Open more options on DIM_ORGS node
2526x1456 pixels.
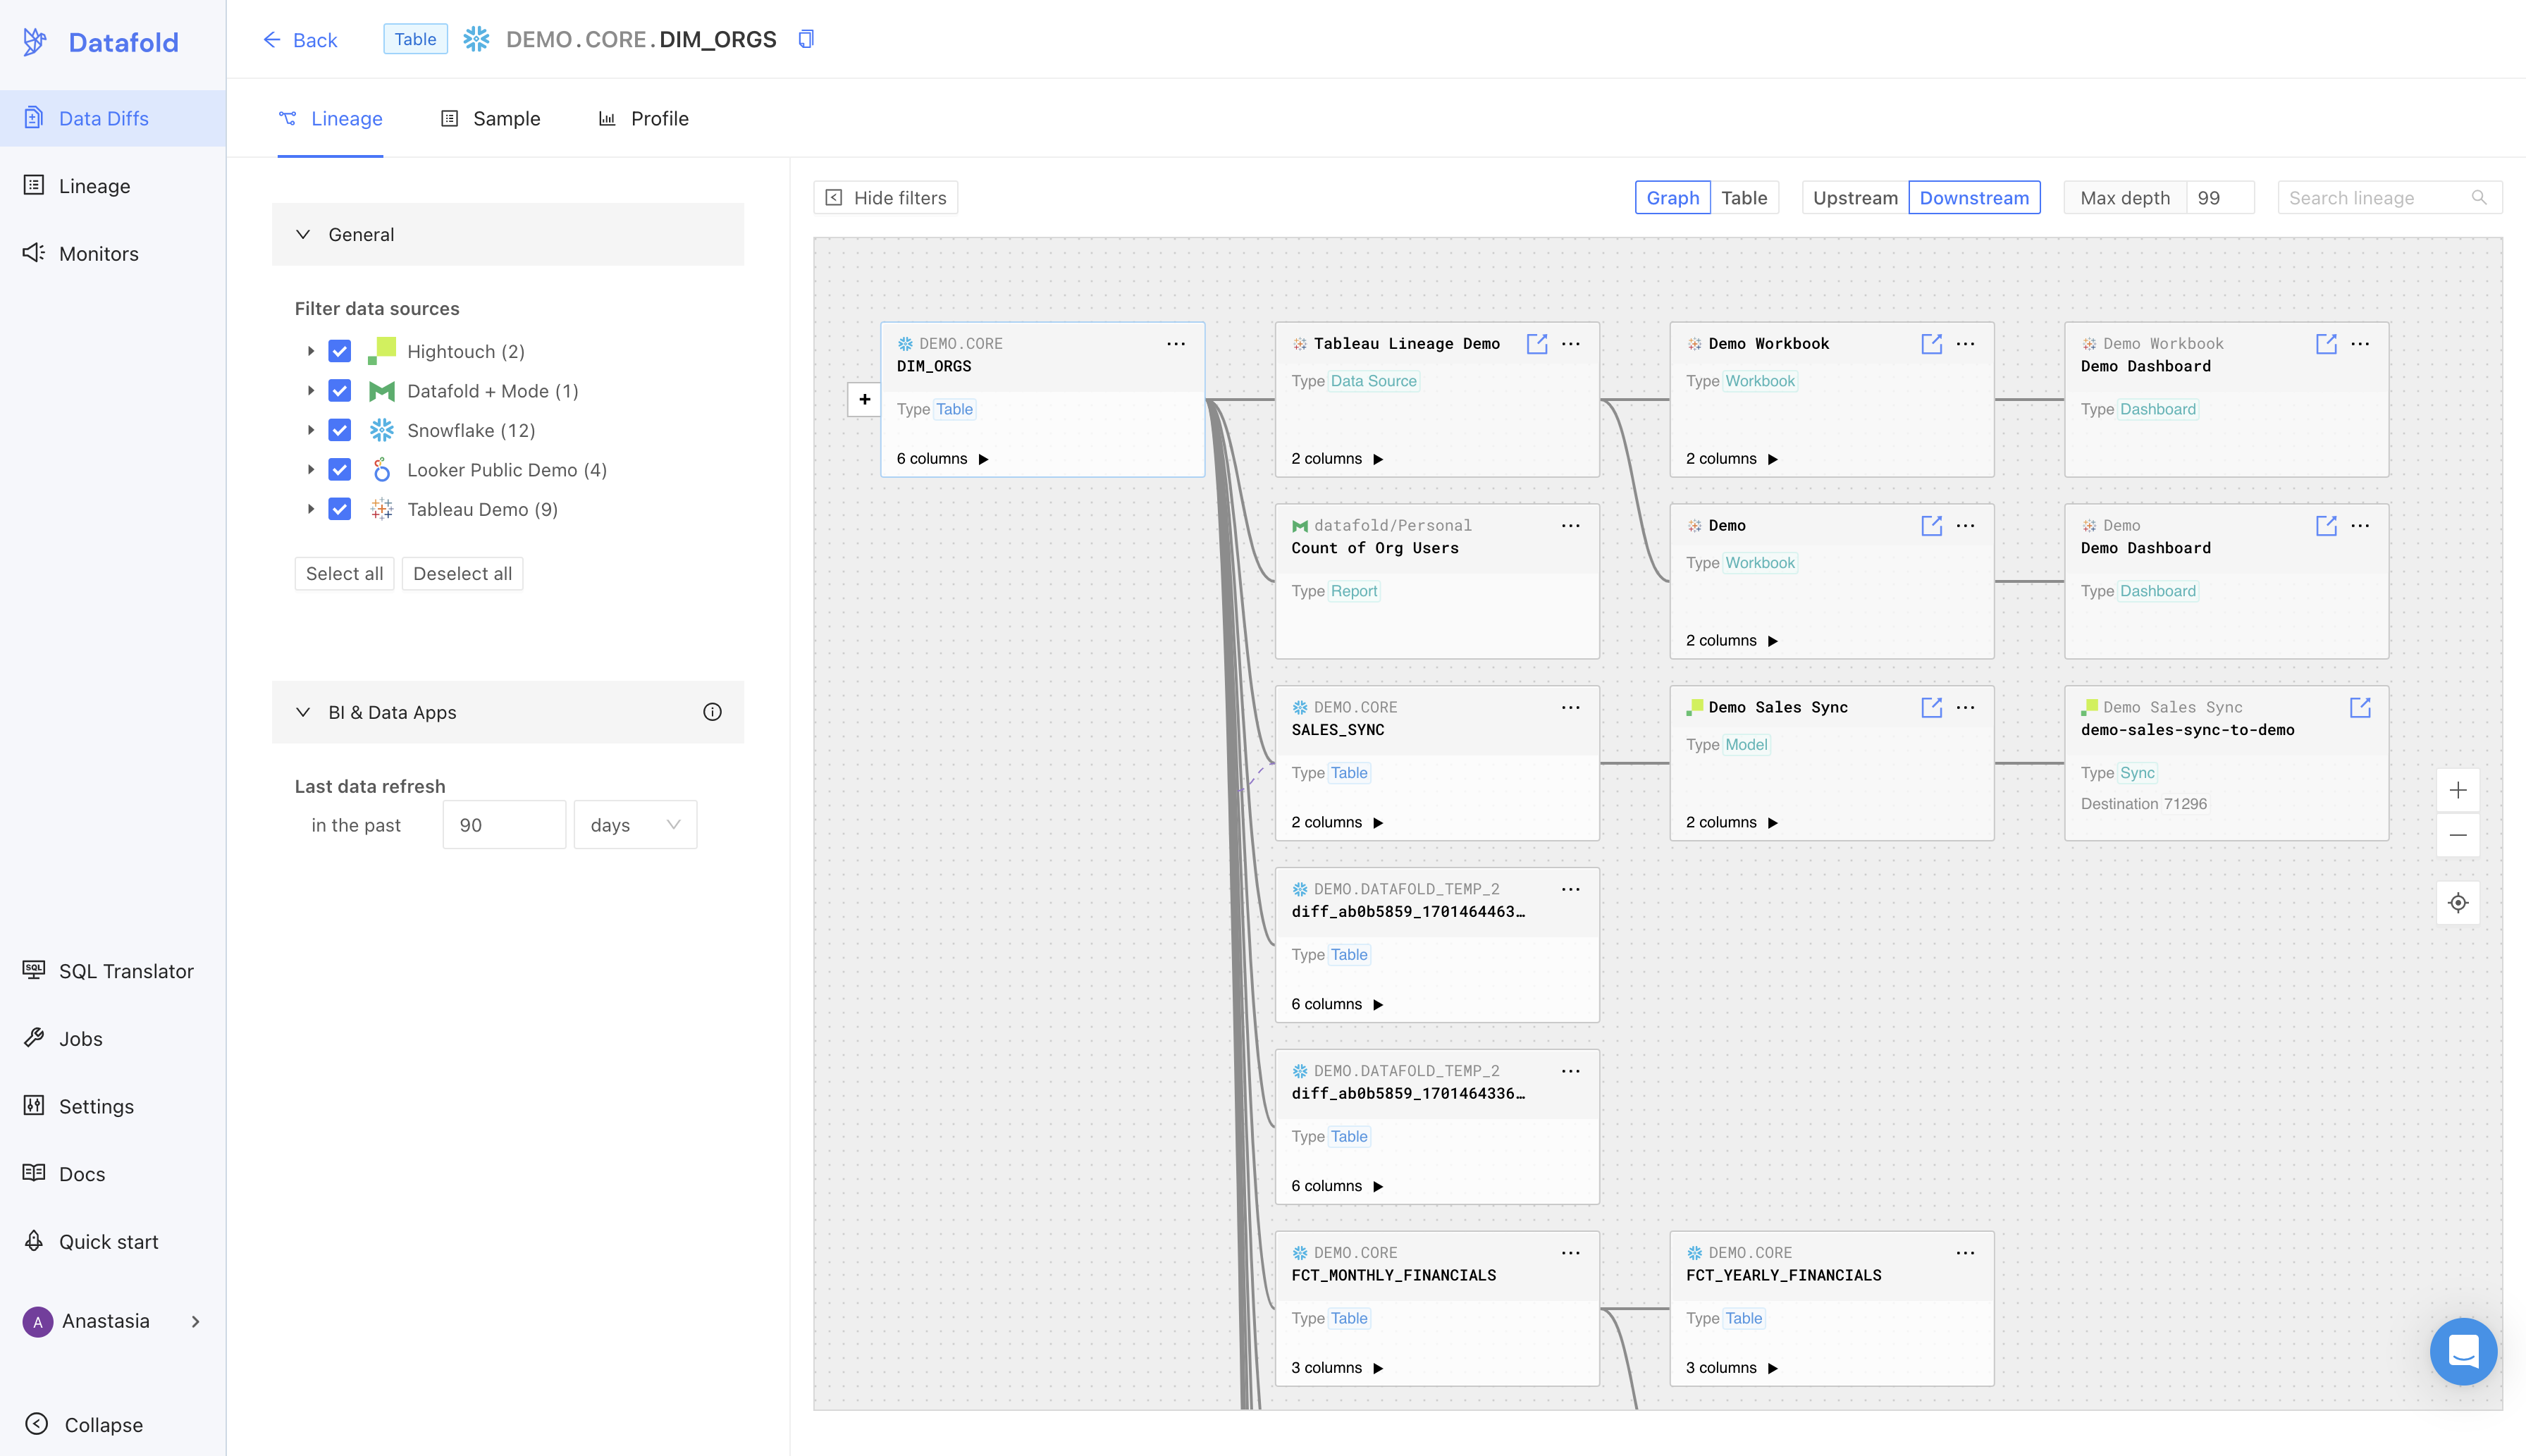1176,344
